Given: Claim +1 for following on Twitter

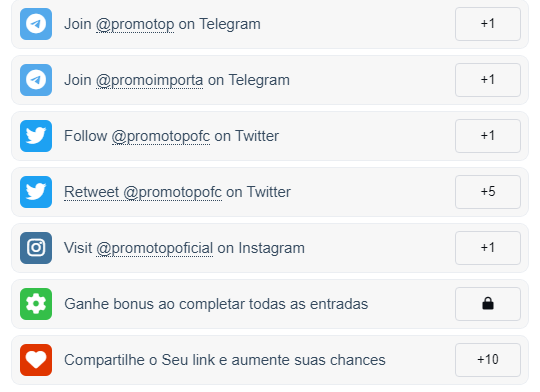Looking at the screenshot, I should pyautogui.click(x=488, y=136).
